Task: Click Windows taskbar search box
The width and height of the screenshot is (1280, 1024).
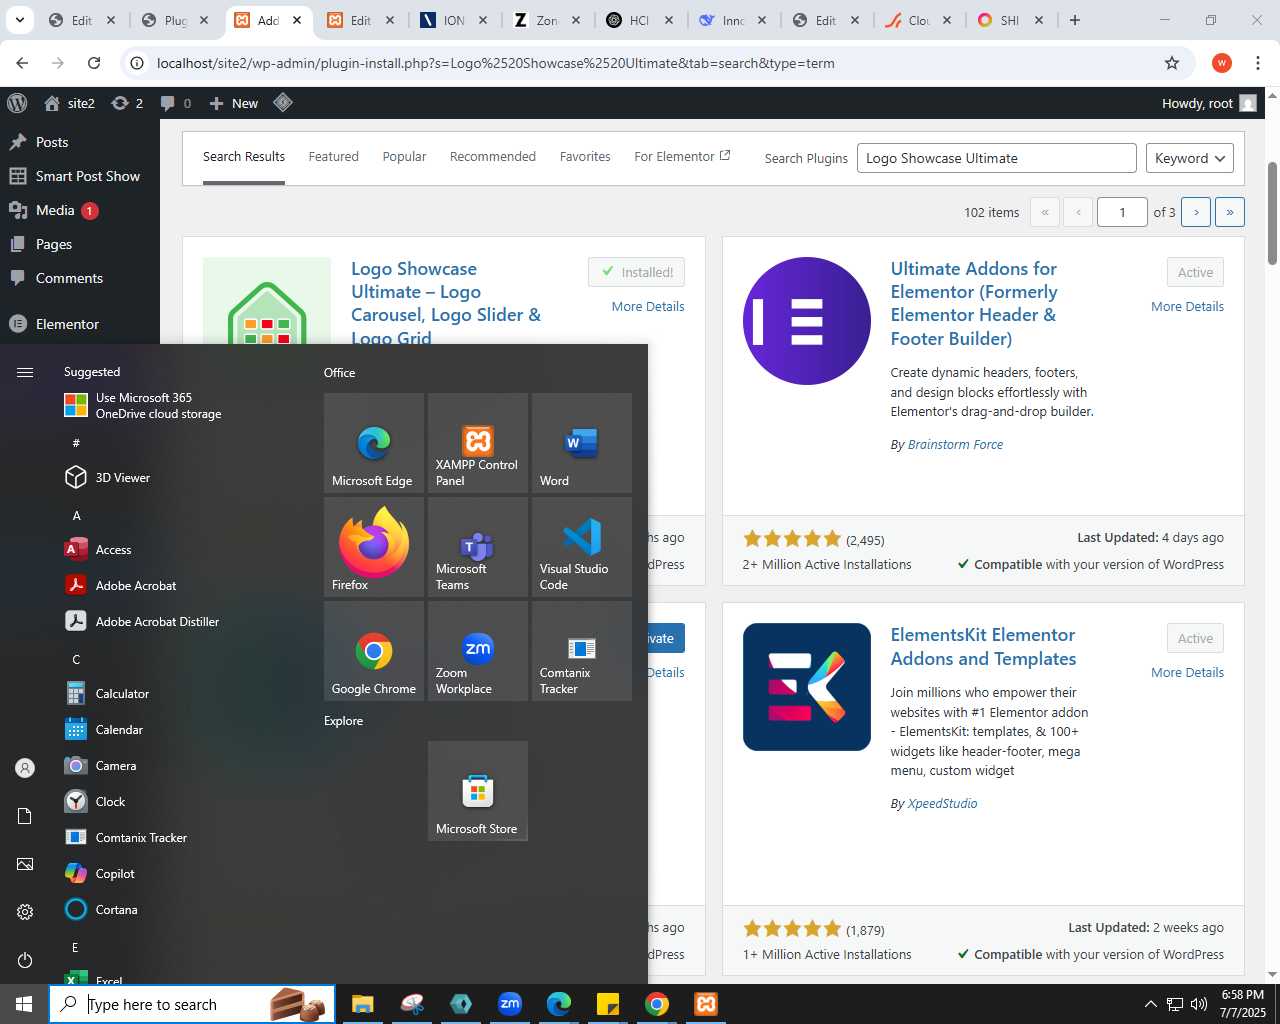Action: coord(192,1004)
